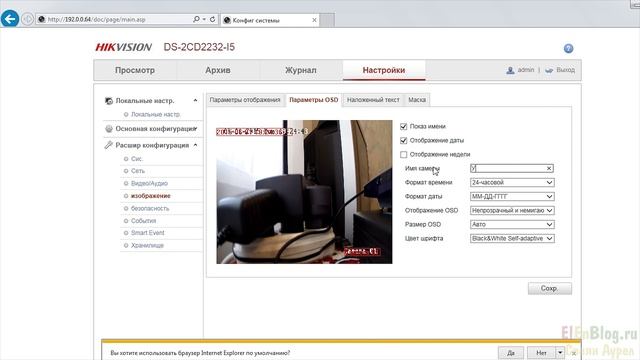The height and width of the screenshot is (360, 640).
Task: Select the изображение sidebar item
Action: click(150, 196)
